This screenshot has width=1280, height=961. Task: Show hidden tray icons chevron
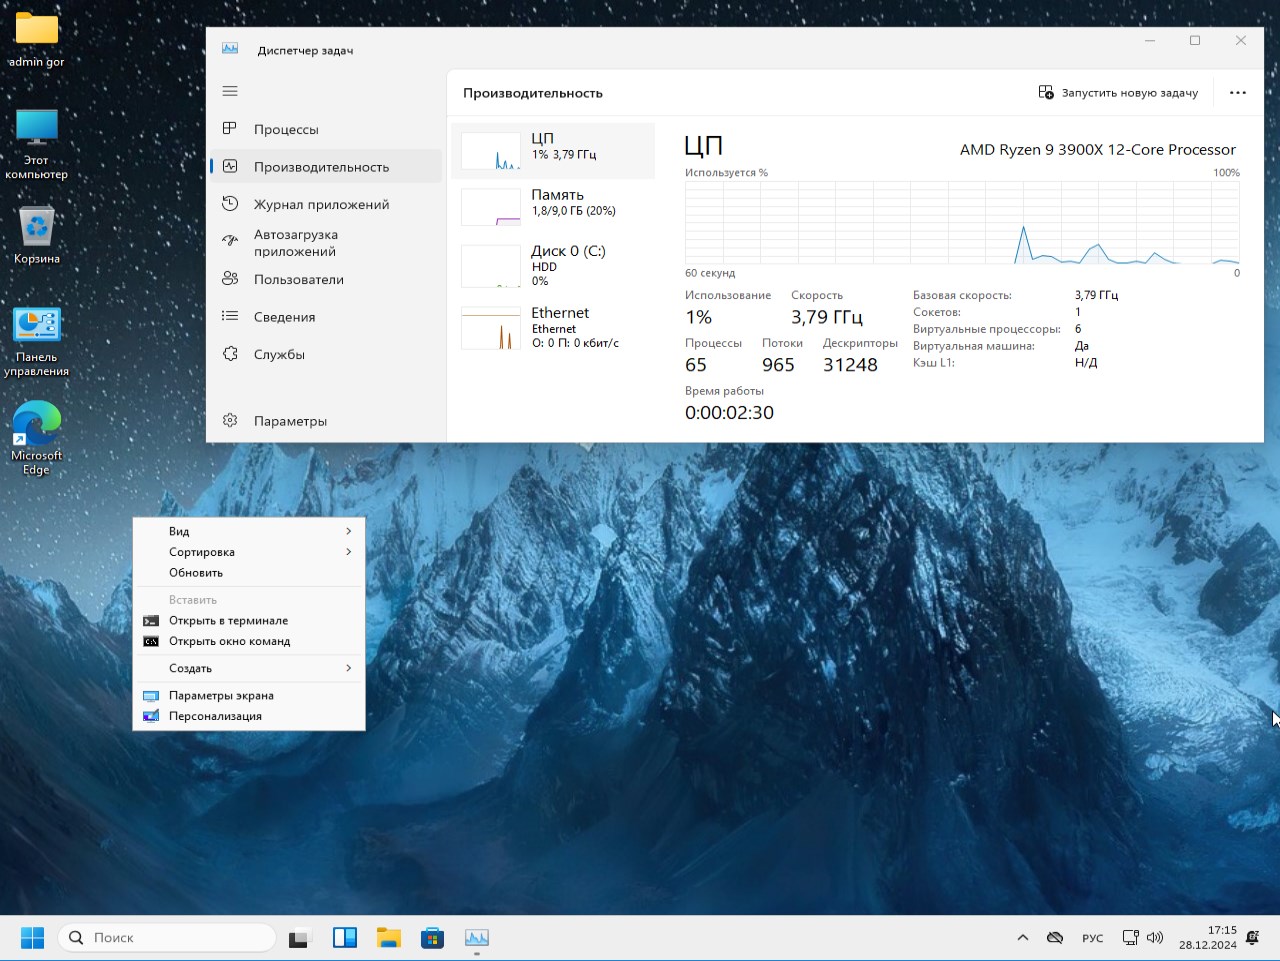pyautogui.click(x=1022, y=938)
